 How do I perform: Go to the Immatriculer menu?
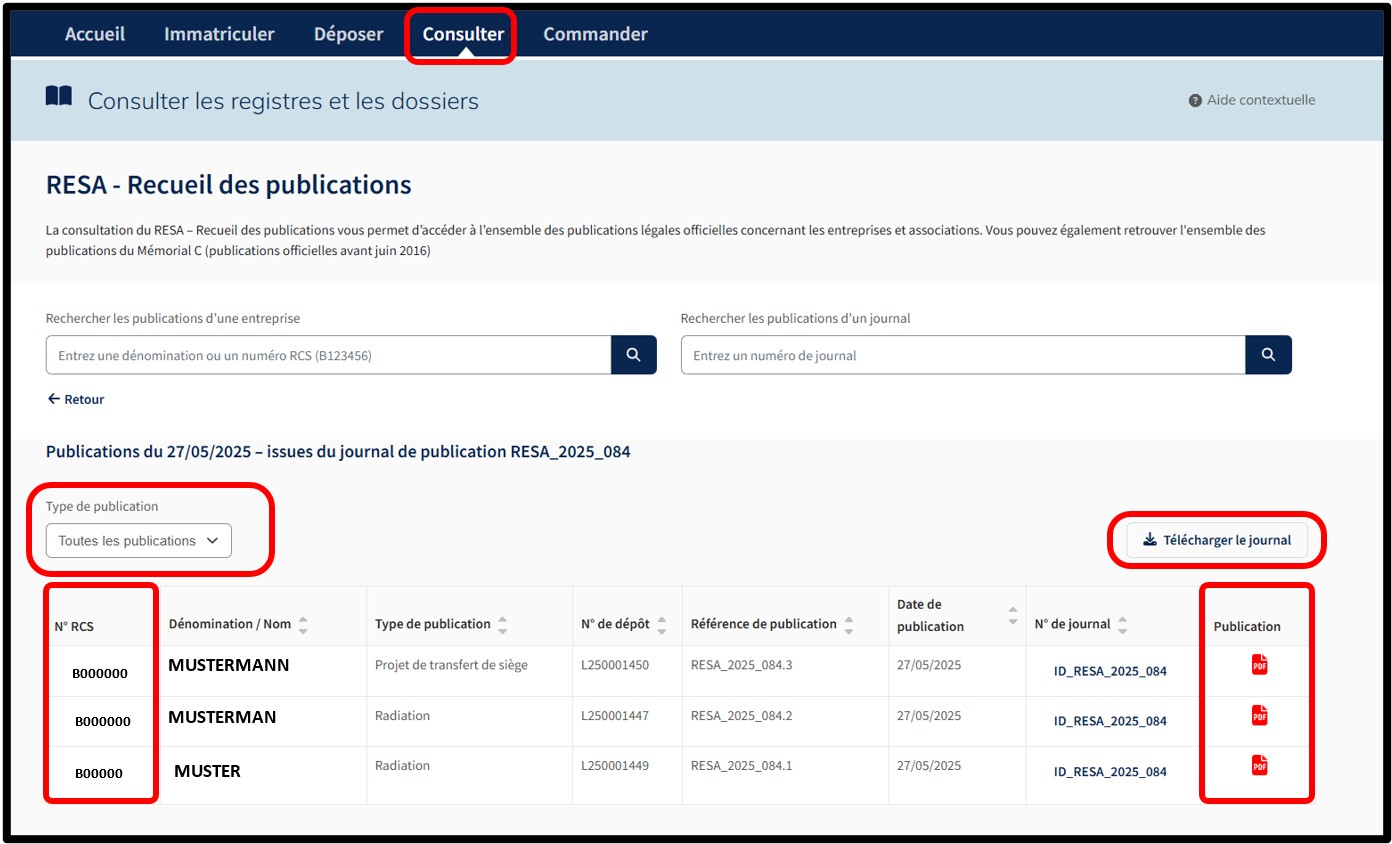pos(219,34)
